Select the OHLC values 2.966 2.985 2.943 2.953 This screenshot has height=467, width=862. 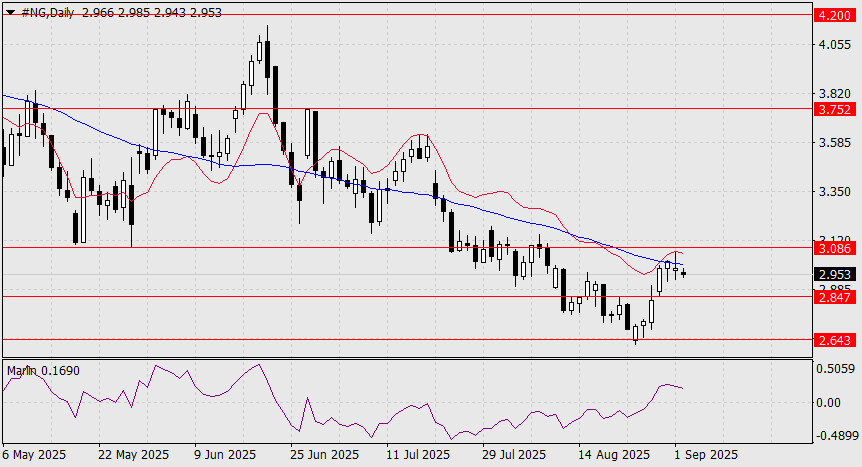point(152,13)
